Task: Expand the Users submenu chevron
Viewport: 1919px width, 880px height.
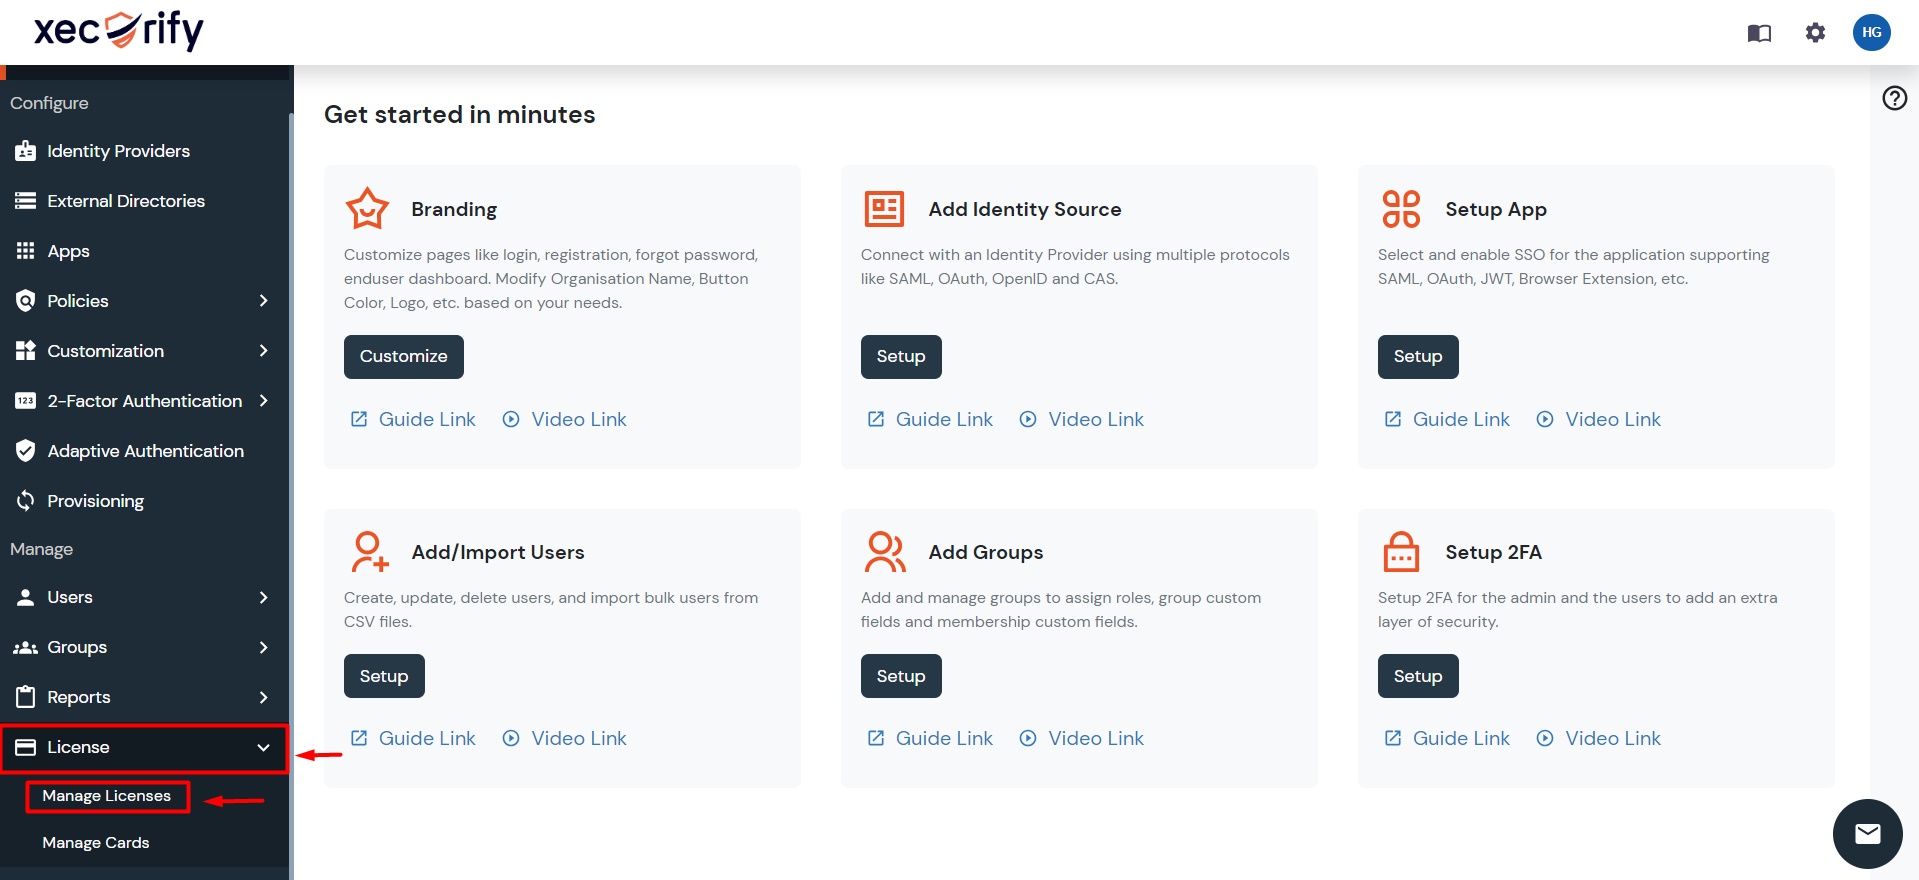Action: [264, 597]
